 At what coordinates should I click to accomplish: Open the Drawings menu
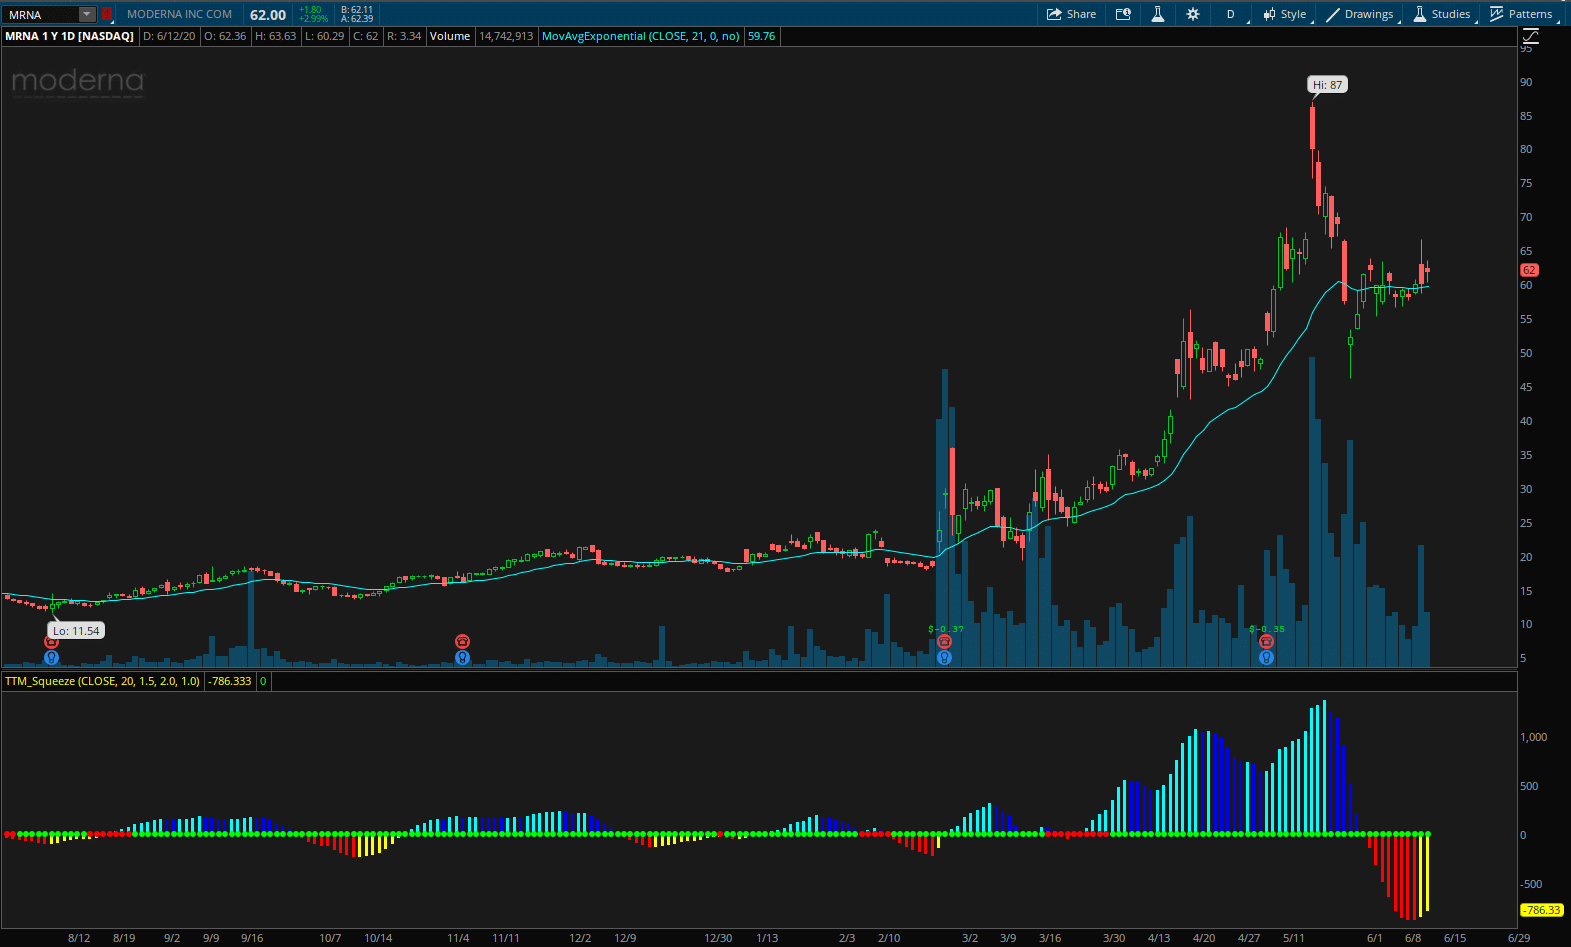1360,14
